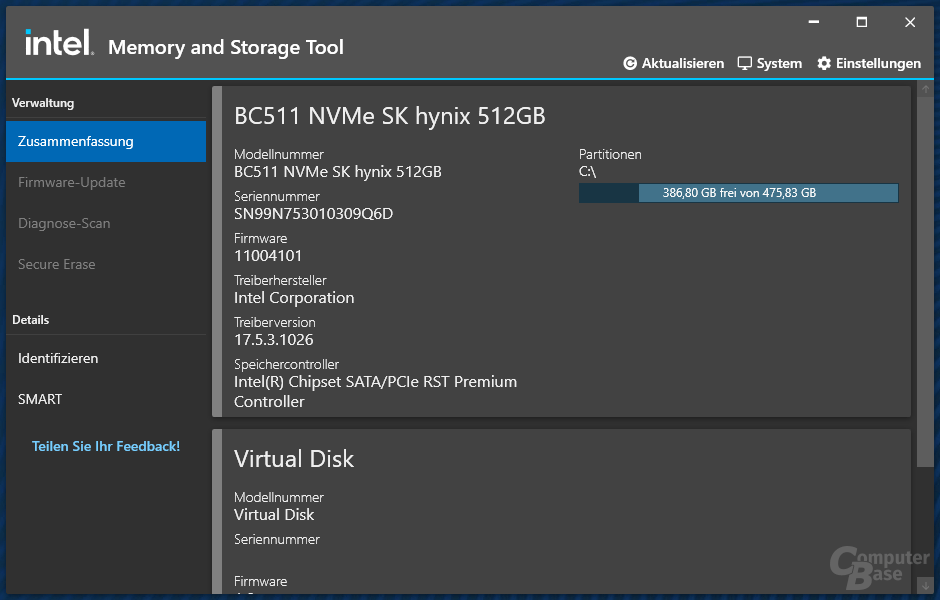The height and width of the screenshot is (600, 940).
Task: Click the C:\ partition label
Action: 588,172
